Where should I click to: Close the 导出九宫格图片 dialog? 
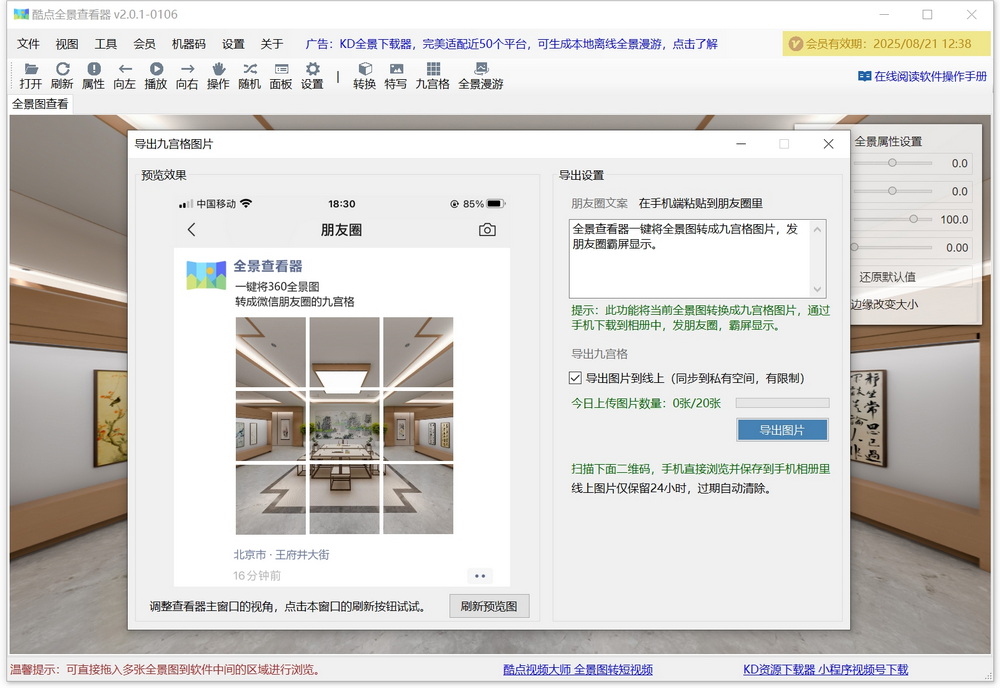click(828, 144)
